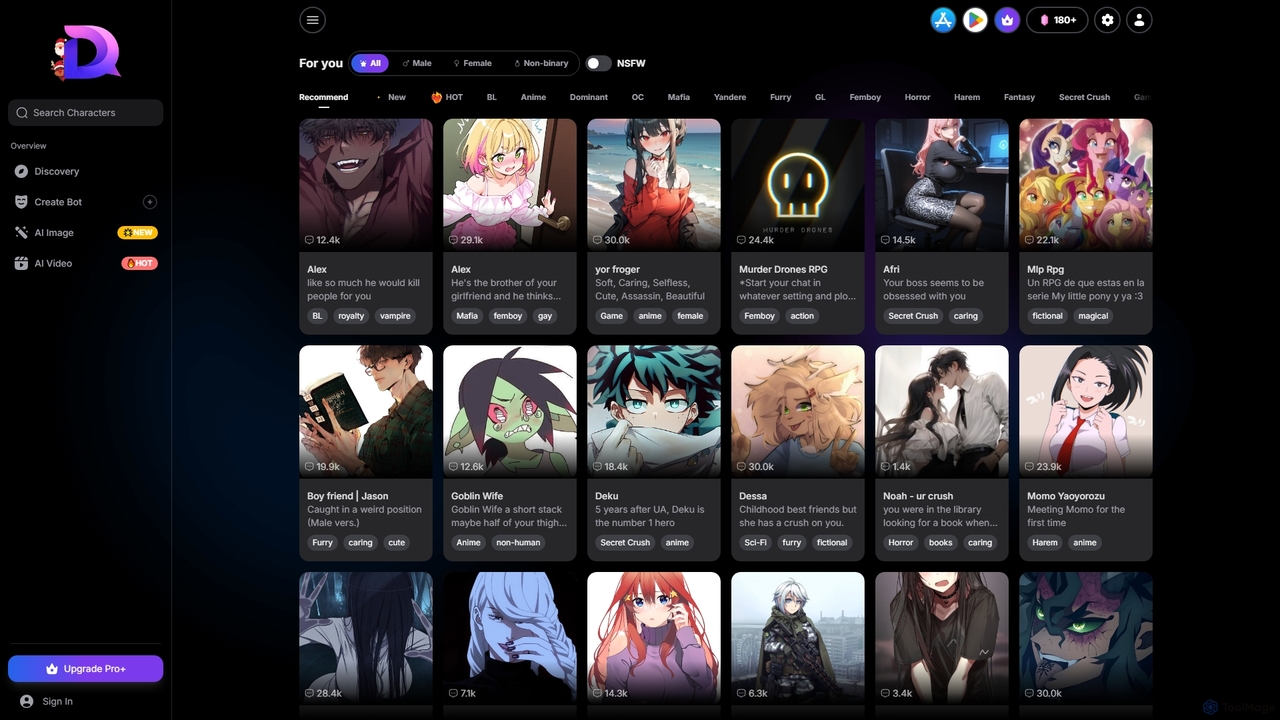The width and height of the screenshot is (1280, 720).
Task: Select the Male gender filter
Action: coord(417,63)
